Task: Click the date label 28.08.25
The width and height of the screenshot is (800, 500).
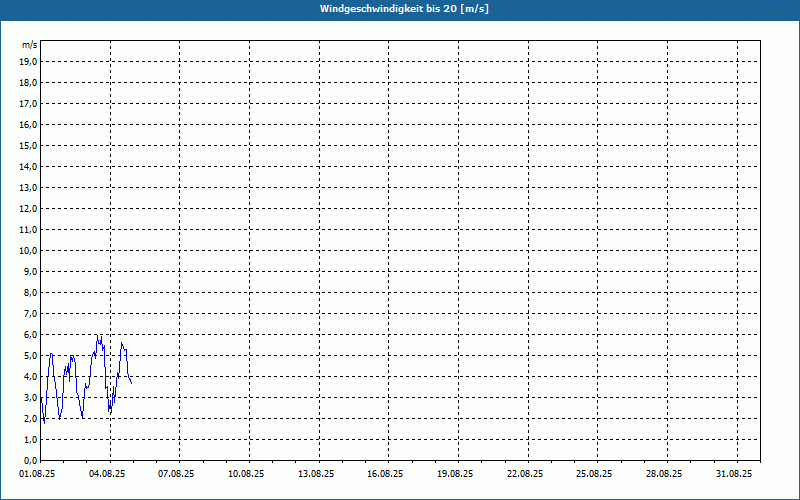Action: click(x=664, y=474)
